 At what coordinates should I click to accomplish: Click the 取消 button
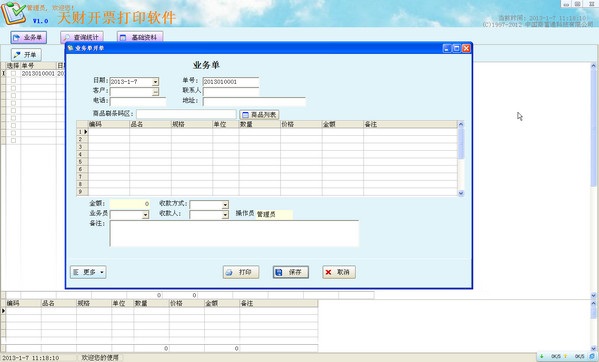tap(339, 272)
